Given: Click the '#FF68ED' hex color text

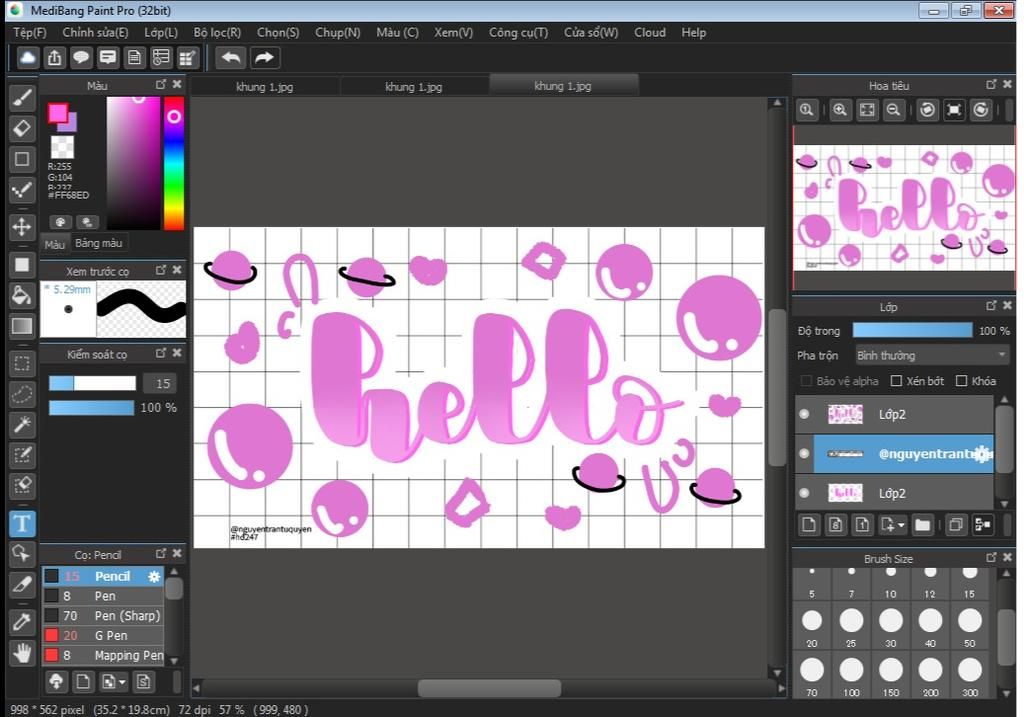Looking at the screenshot, I should tap(69, 195).
